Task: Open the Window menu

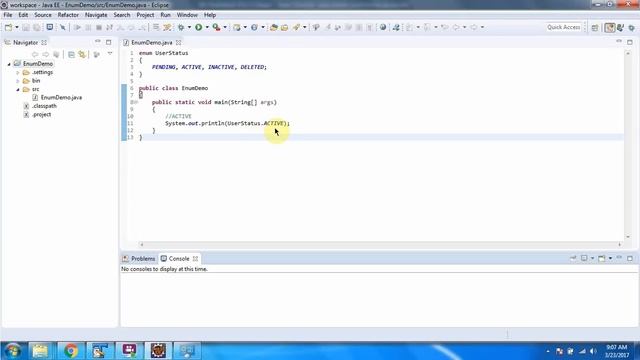Action: (187, 15)
